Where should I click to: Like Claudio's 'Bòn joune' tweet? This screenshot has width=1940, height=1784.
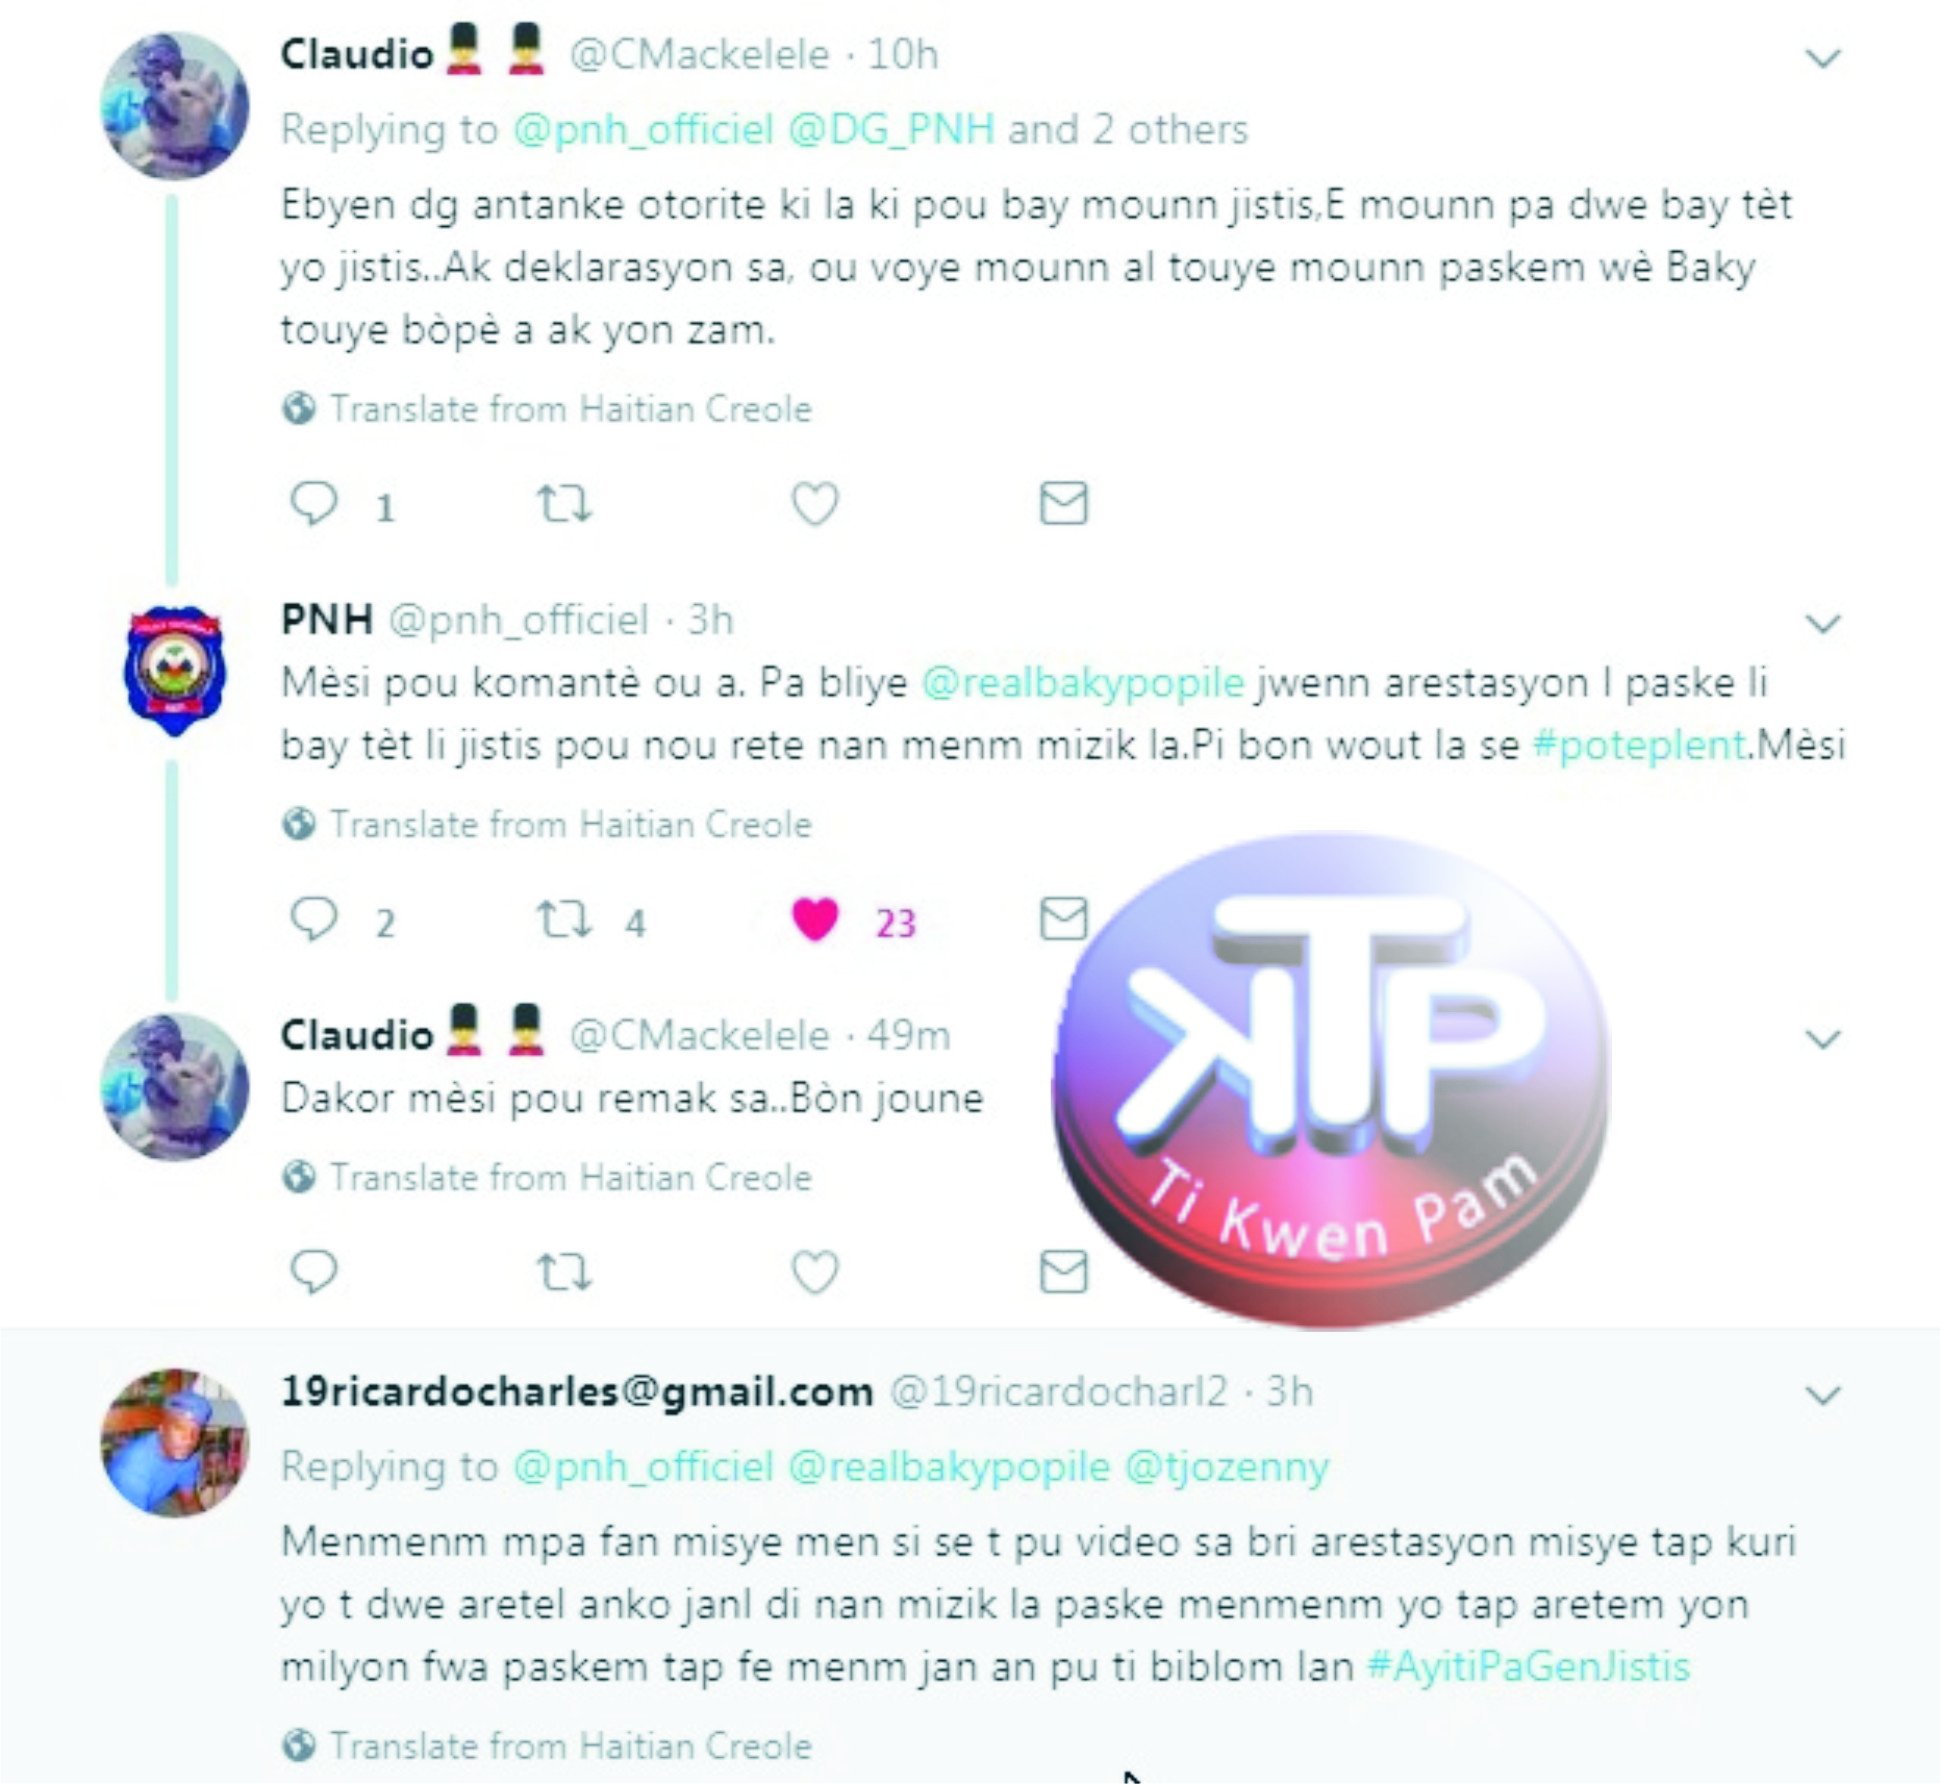(815, 1272)
